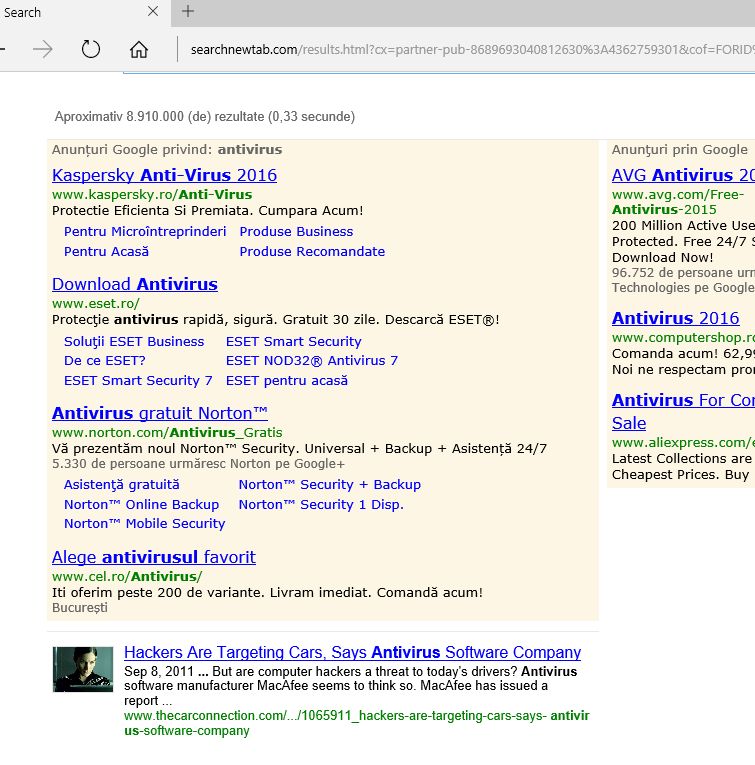Open AVG Antivirus sidebar ad

pyautogui.click(x=683, y=175)
